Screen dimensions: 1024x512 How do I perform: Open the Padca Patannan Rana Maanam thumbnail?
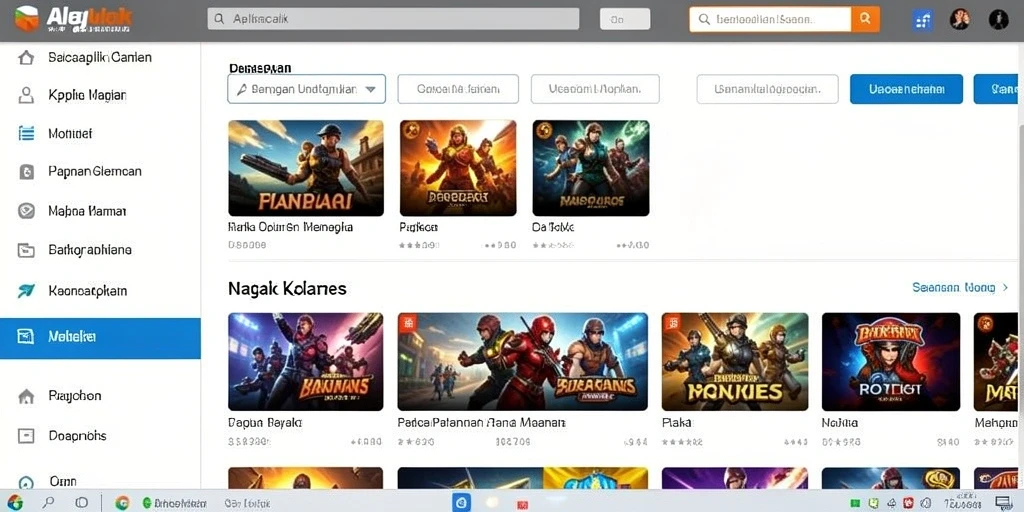522,361
